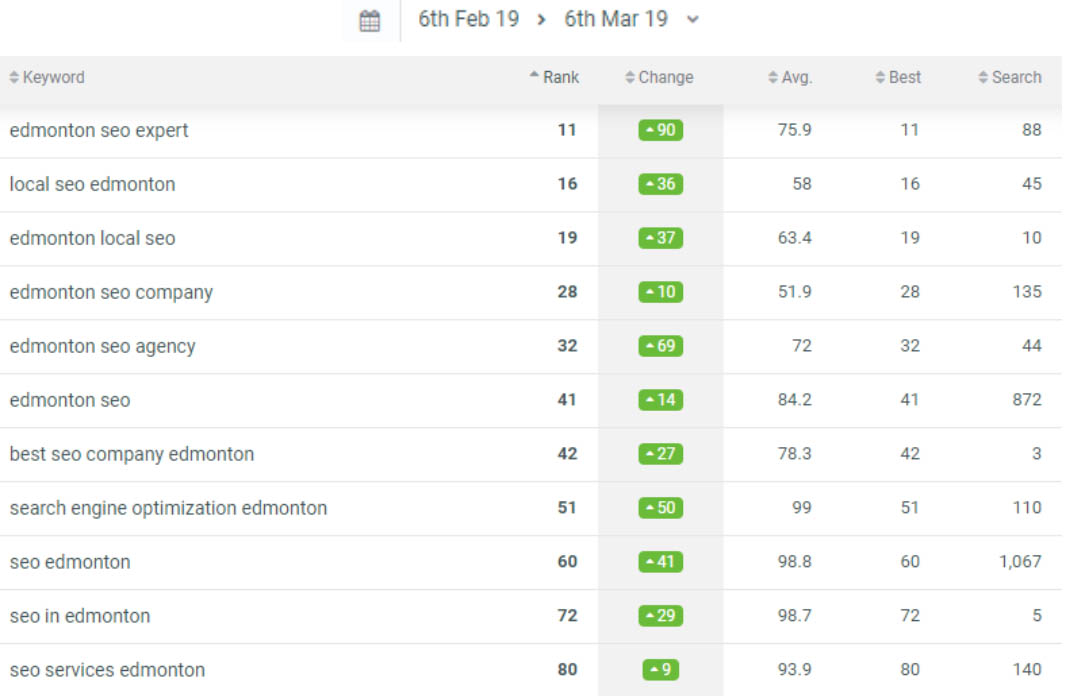Open the 'best seo company edmonton' keyword
1068x698 pixels.
[x=131, y=454]
